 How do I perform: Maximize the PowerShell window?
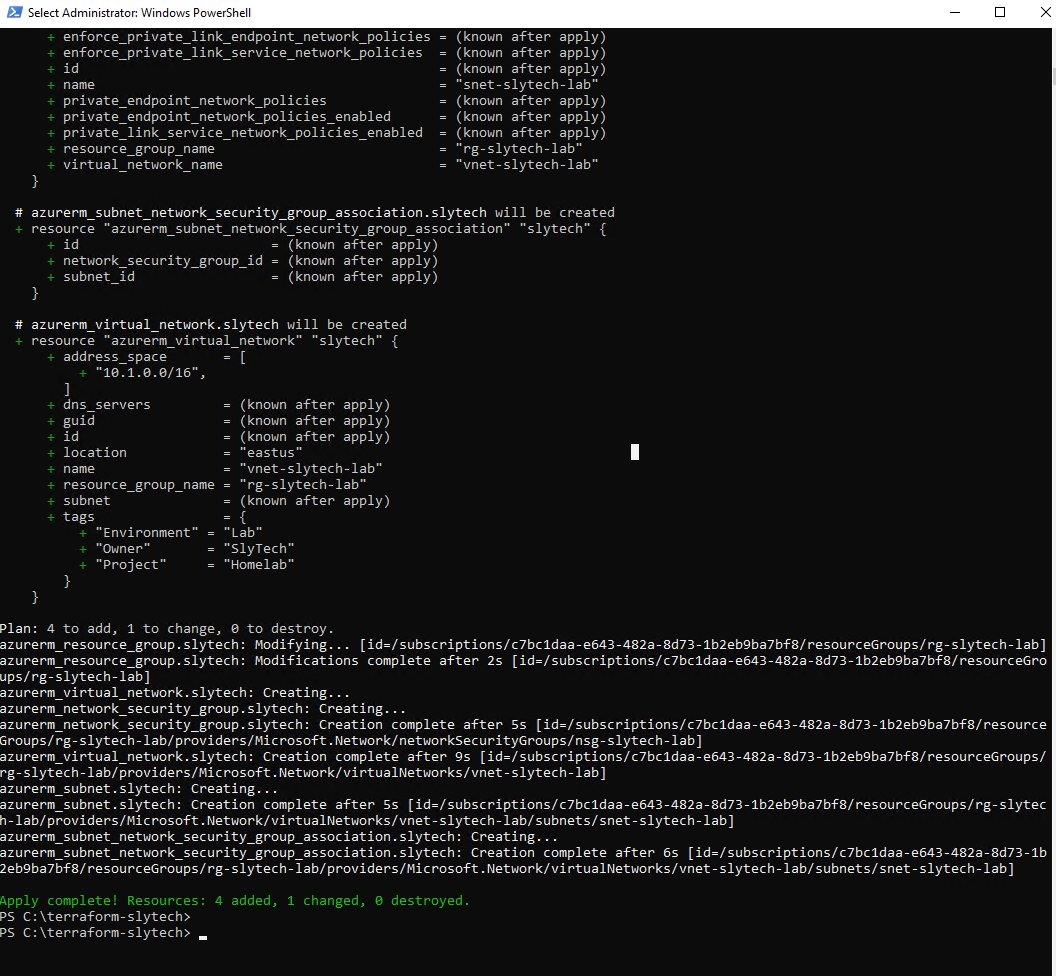click(1000, 12)
